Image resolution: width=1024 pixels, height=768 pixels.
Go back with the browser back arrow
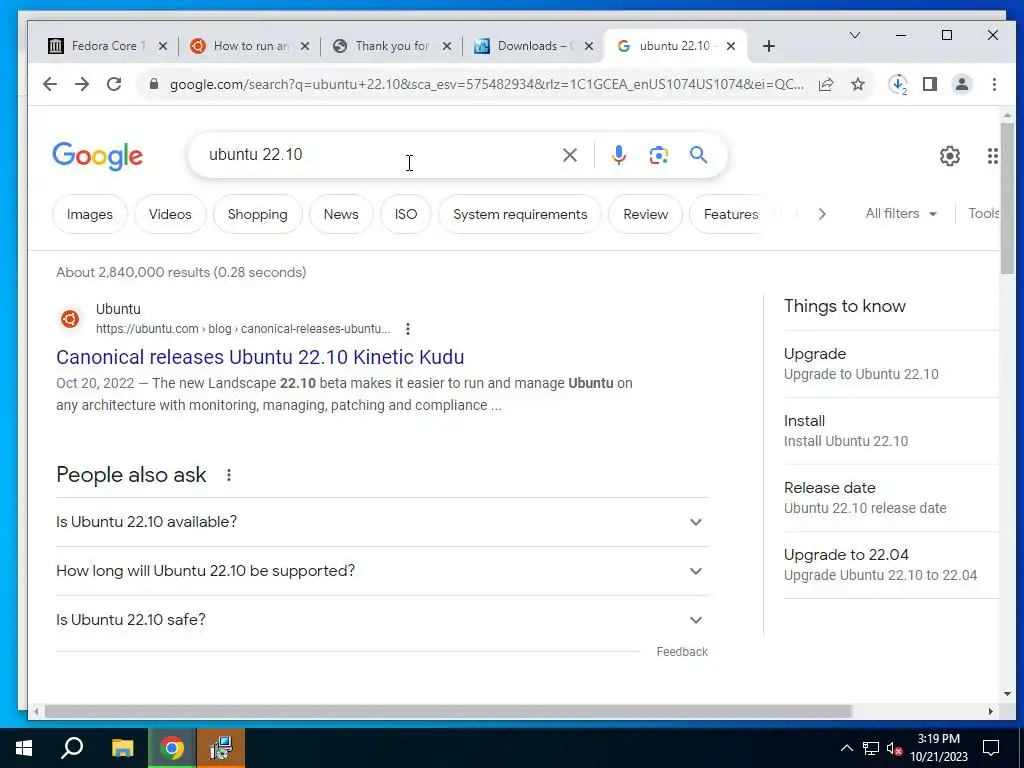coord(50,84)
